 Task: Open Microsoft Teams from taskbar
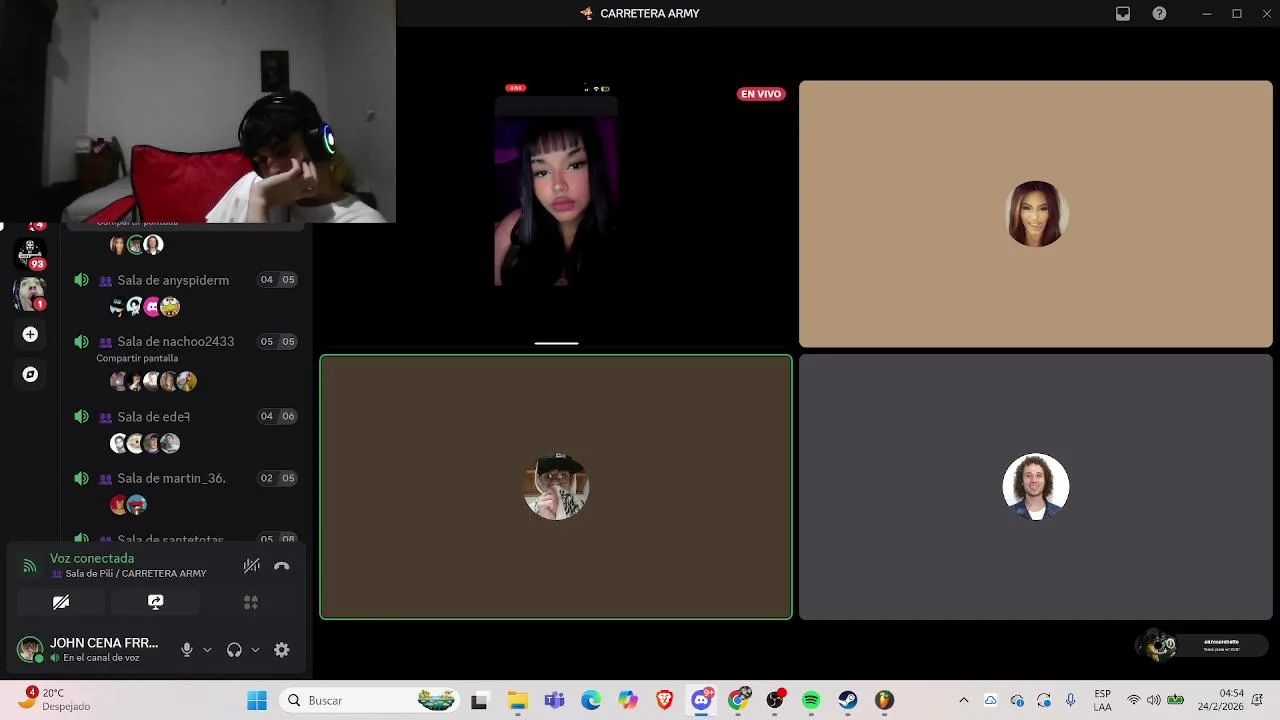coord(554,701)
